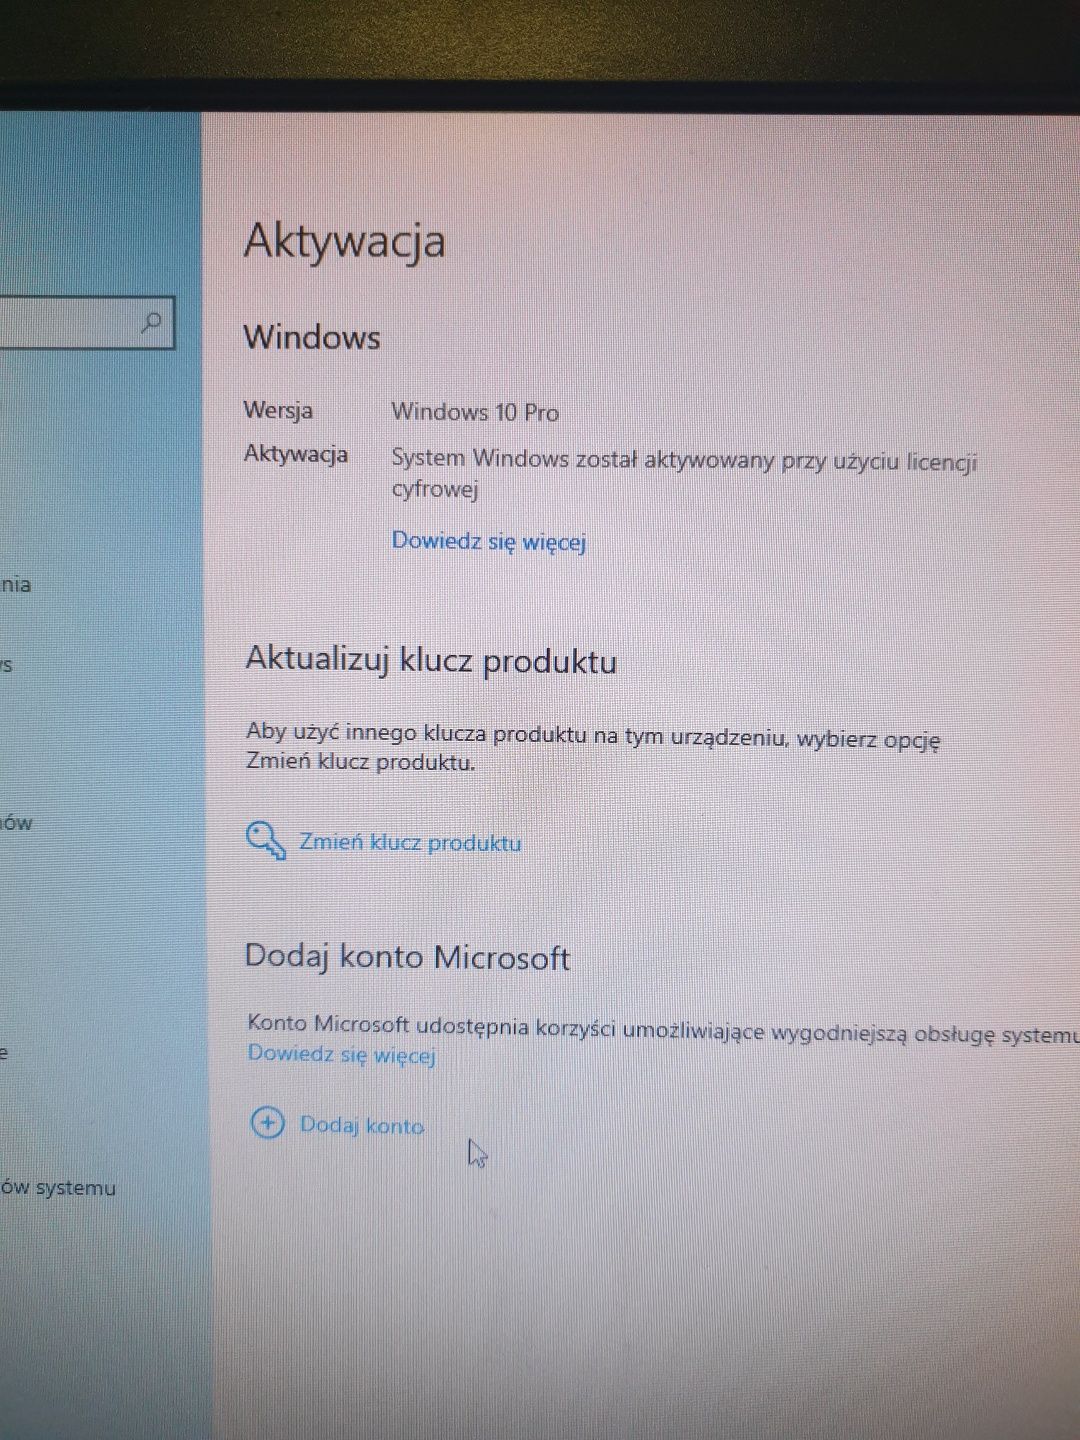Viewport: 1080px width, 1440px height.
Task: Open the first Dowiedz się więcej link under Aktywacja
Action: click(488, 542)
